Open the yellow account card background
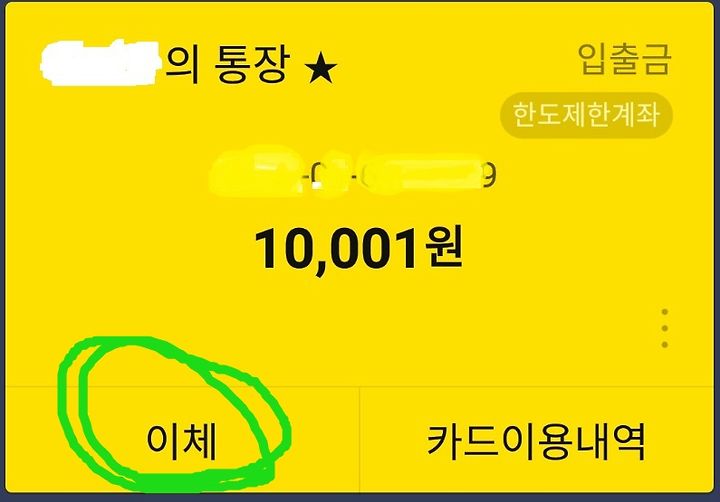This screenshot has height=502, width=720. point(360,248)
